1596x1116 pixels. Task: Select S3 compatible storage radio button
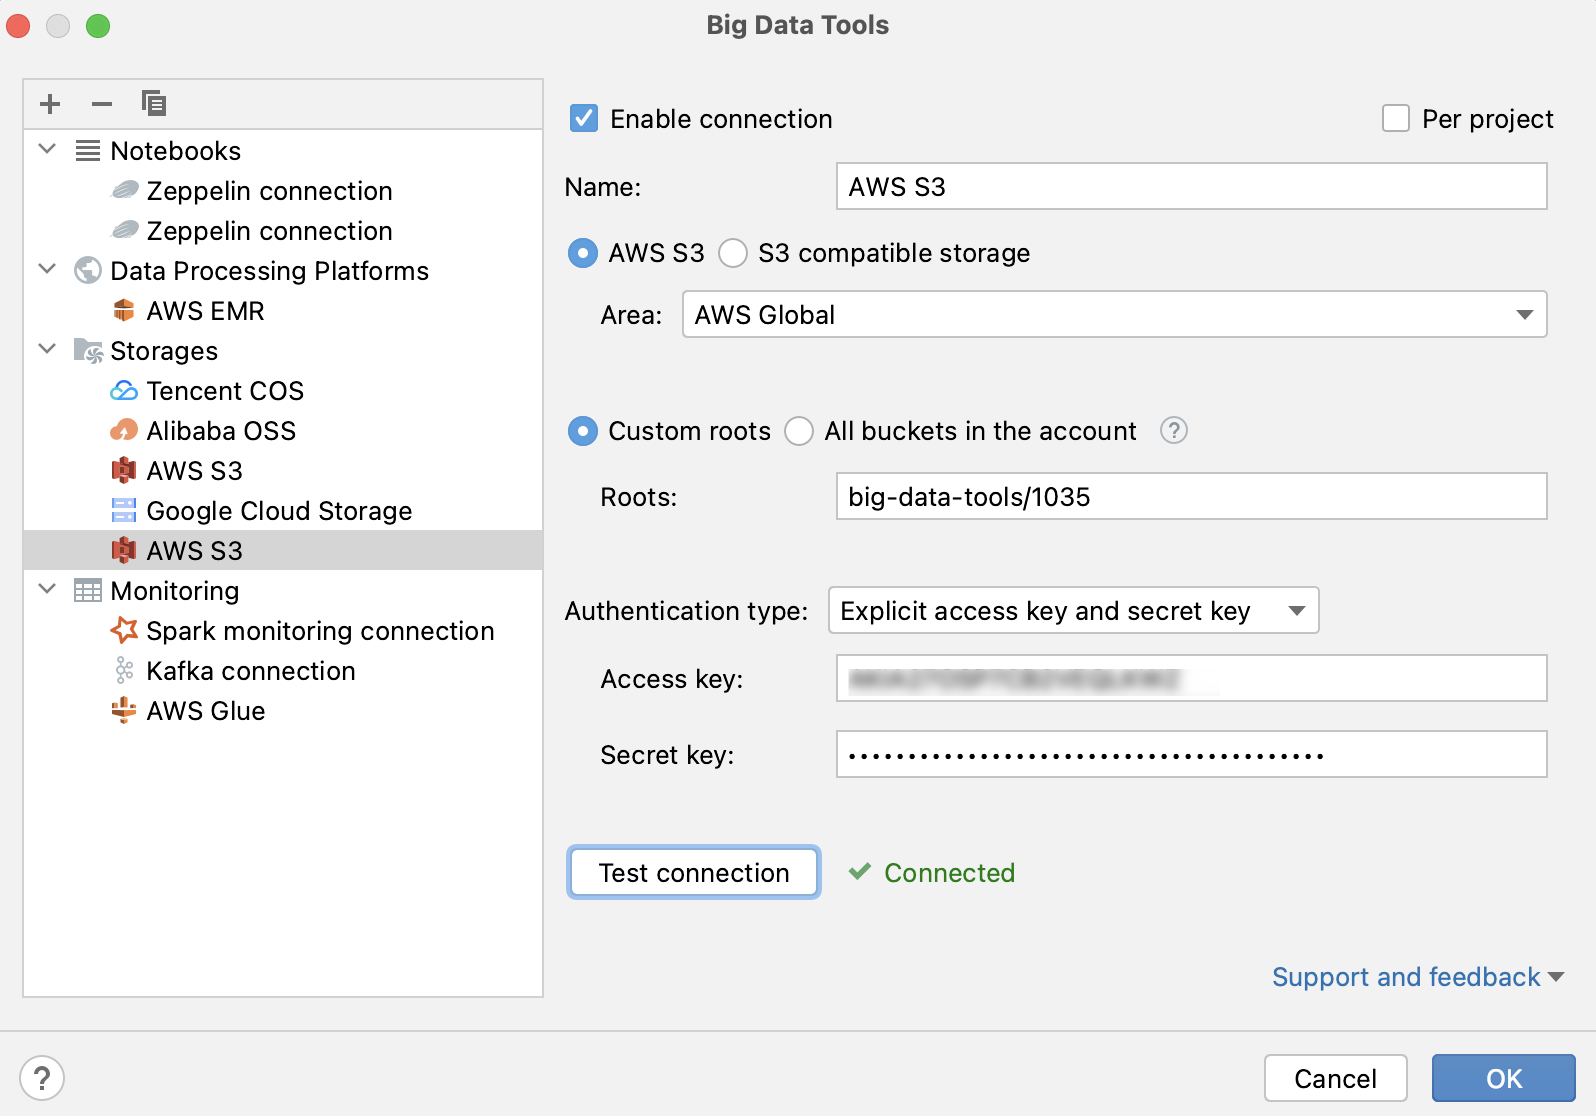point(733,253)
